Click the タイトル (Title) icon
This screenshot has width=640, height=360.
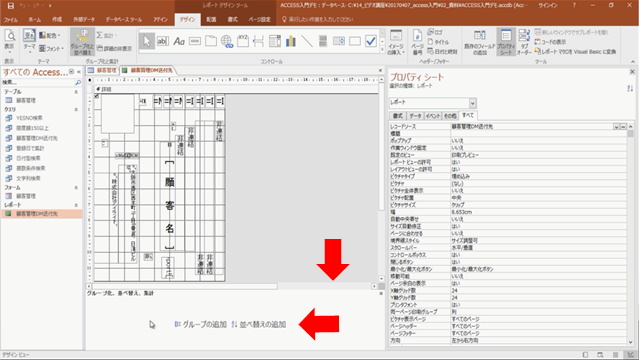(x=438, y=42)
